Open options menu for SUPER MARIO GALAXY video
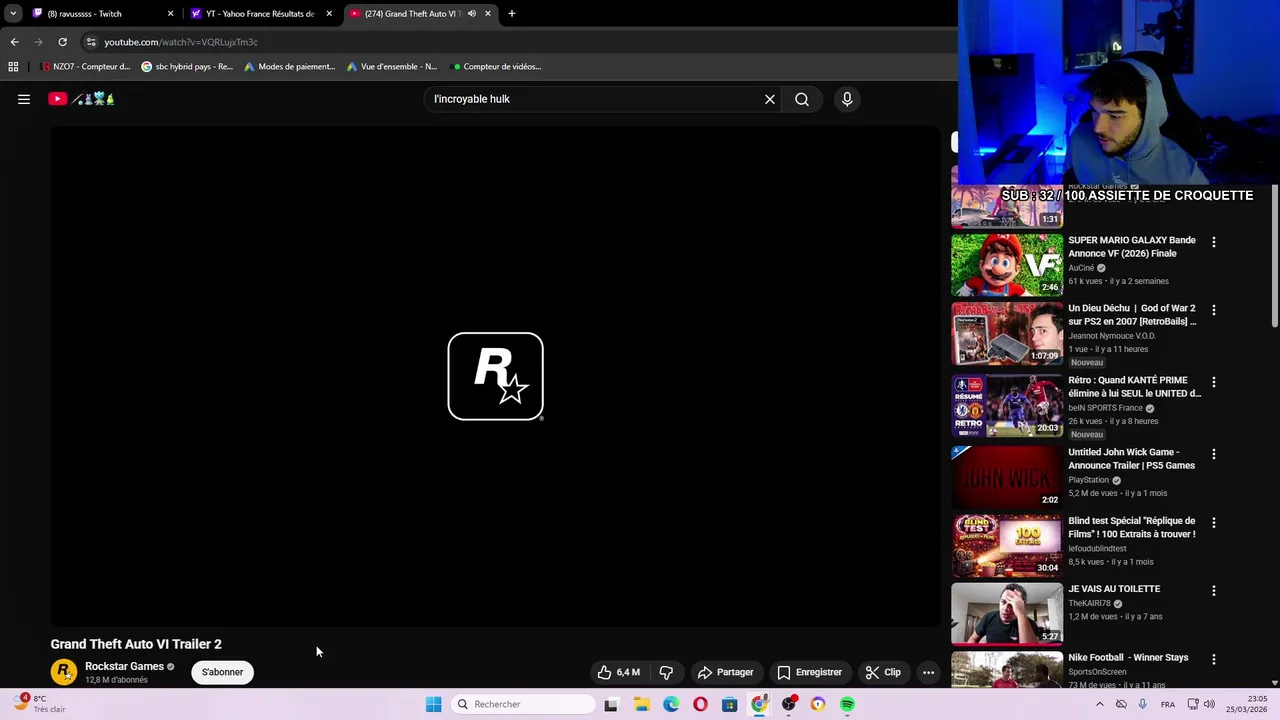The width and height of the screenshot is (1280, 720). [x=1214, y=242]
